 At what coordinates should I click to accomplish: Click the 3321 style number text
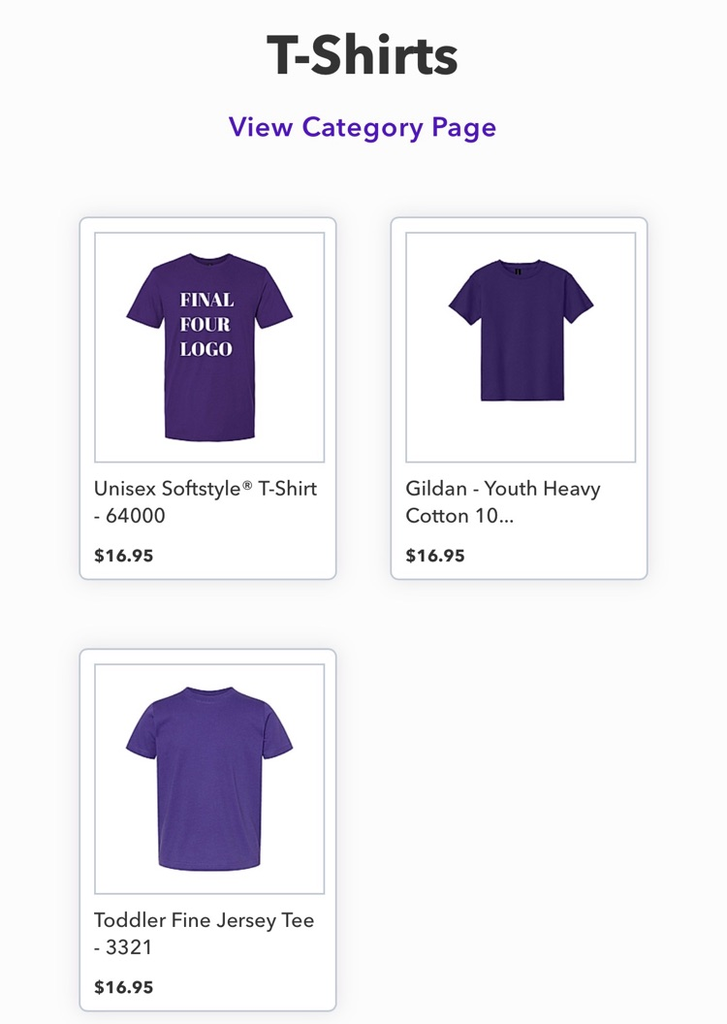click(x=129, y=947)
